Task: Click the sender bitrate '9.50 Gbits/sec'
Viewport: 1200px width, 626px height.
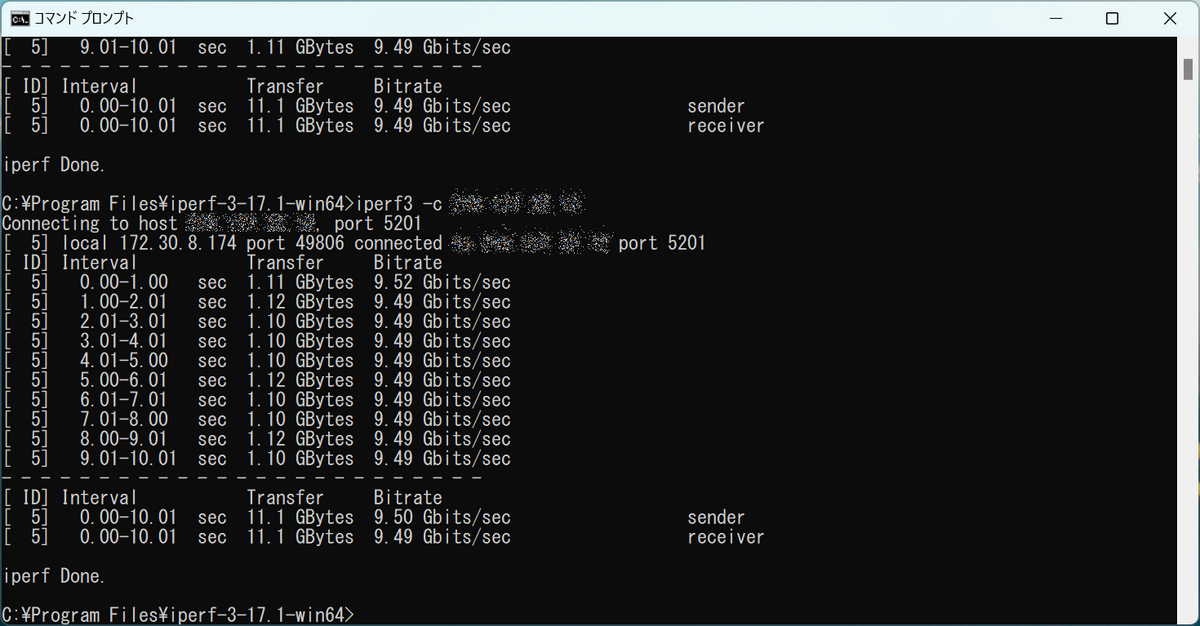Action: (442, 518)
